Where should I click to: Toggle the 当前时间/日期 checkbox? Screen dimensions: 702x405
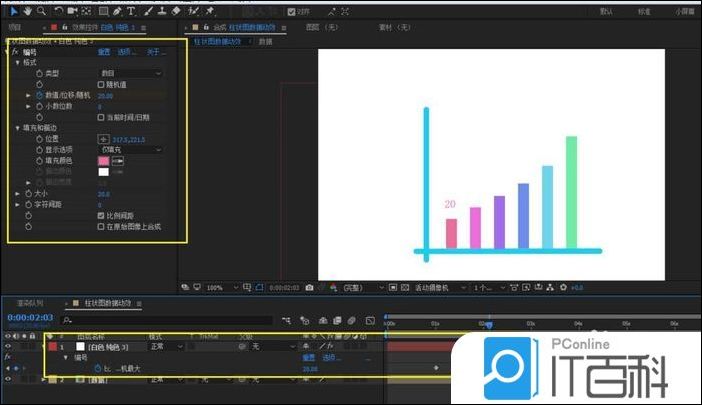[101, 117]
